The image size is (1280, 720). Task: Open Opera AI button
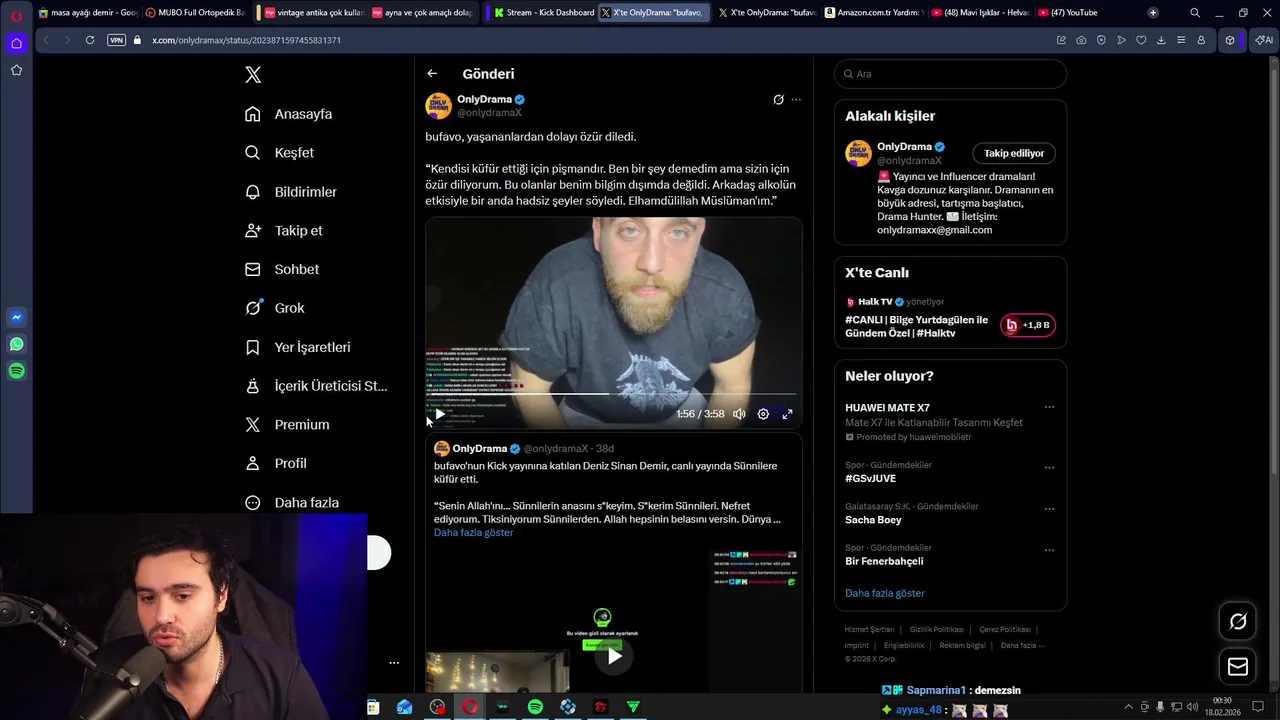click(1264, 40)
